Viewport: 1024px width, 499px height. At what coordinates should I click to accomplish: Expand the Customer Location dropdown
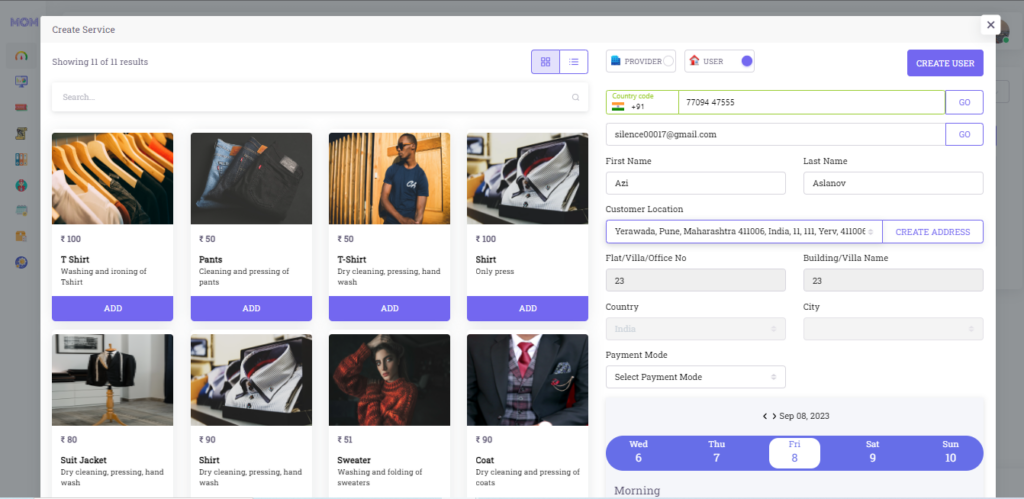(744, 232)
